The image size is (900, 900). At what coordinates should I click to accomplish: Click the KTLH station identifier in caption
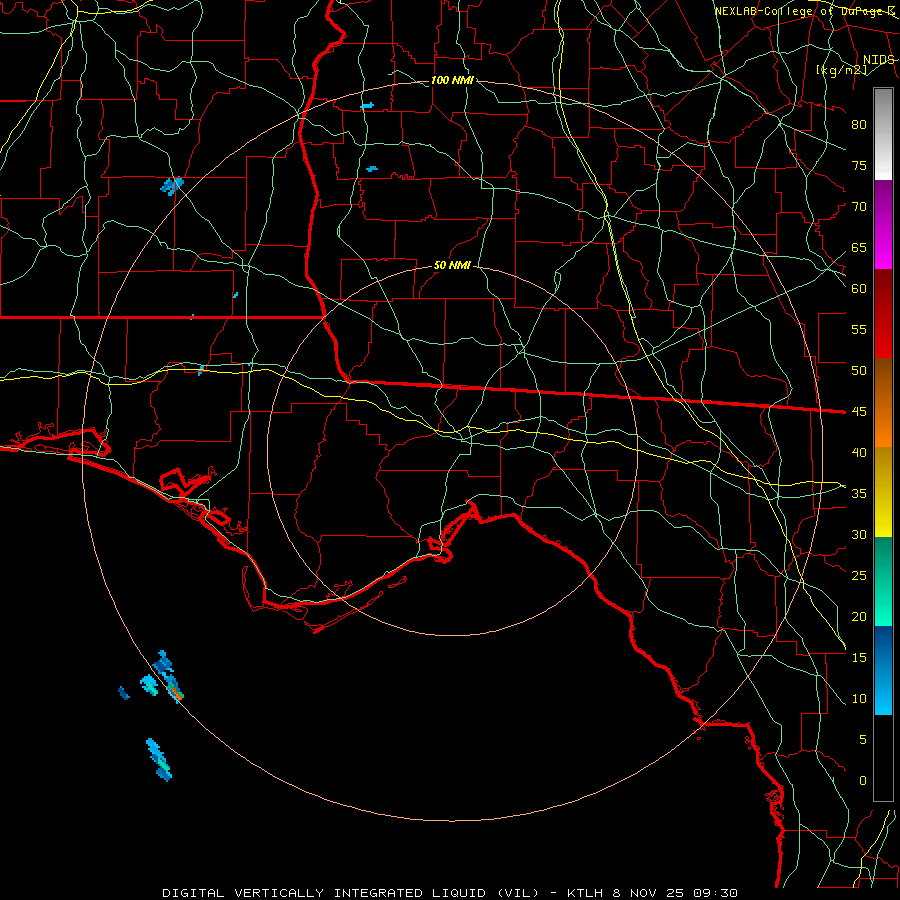[x=584, y=893]
